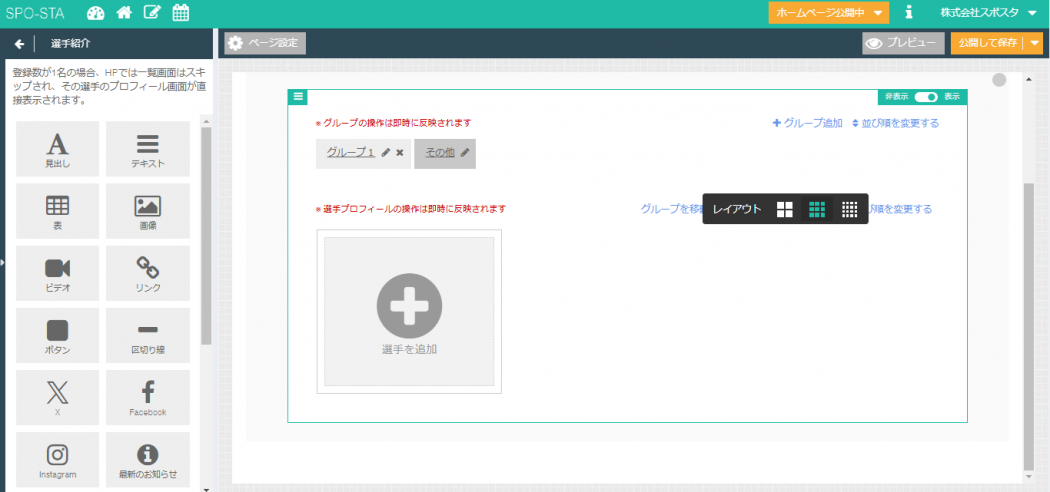Switch to the その他 group tab
This screenshot has height=492, width=1050.
pos(440,153)
